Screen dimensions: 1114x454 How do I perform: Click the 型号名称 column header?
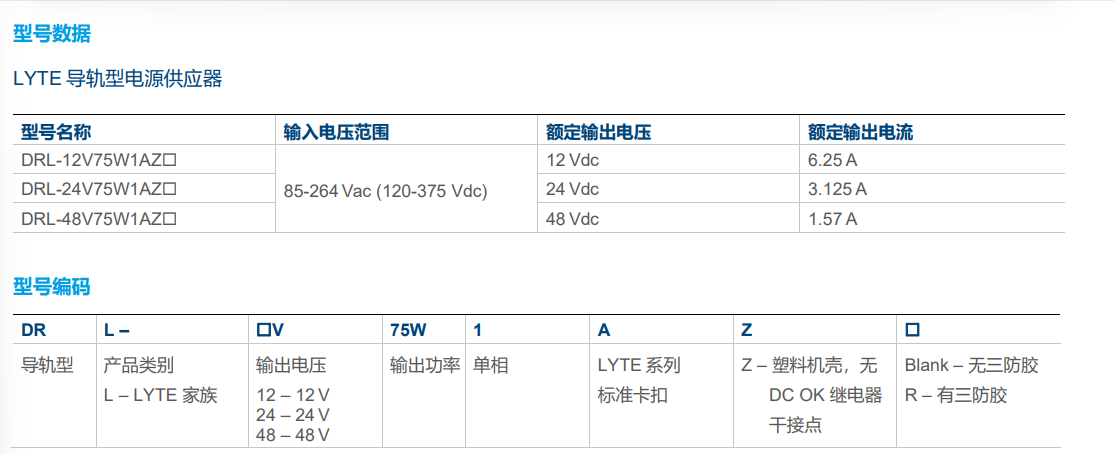56,132
